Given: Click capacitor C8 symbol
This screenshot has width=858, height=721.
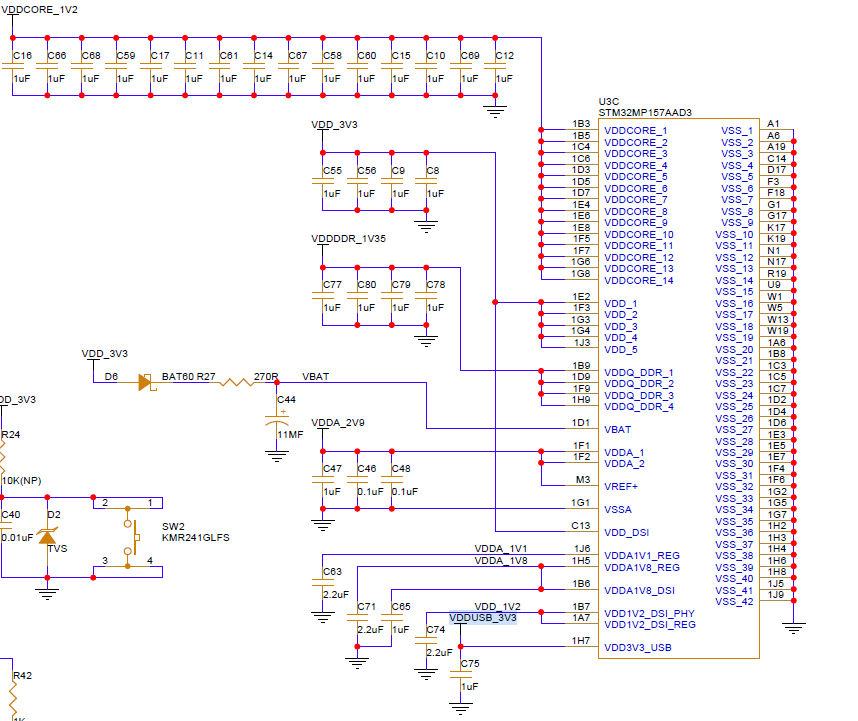Looking at the screenshot, I should (426, 181).
